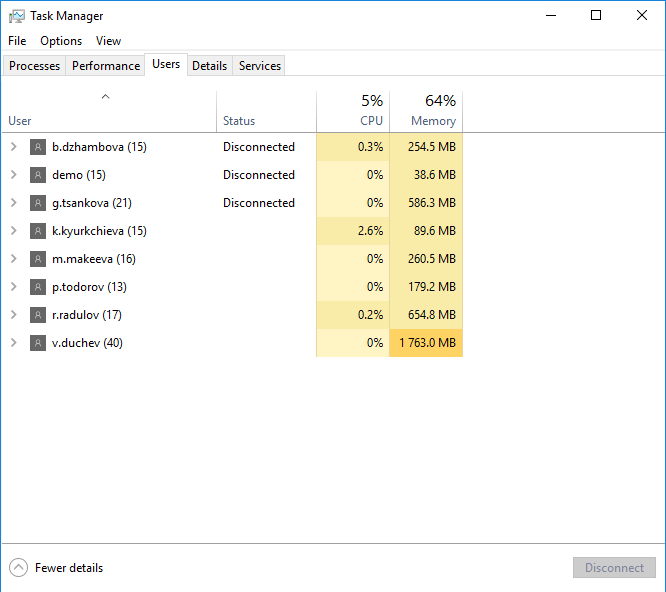This screenshot has width=666, height=592.
Task: Open the View menu
Action: pyautogui.click(x=108, y=41)
